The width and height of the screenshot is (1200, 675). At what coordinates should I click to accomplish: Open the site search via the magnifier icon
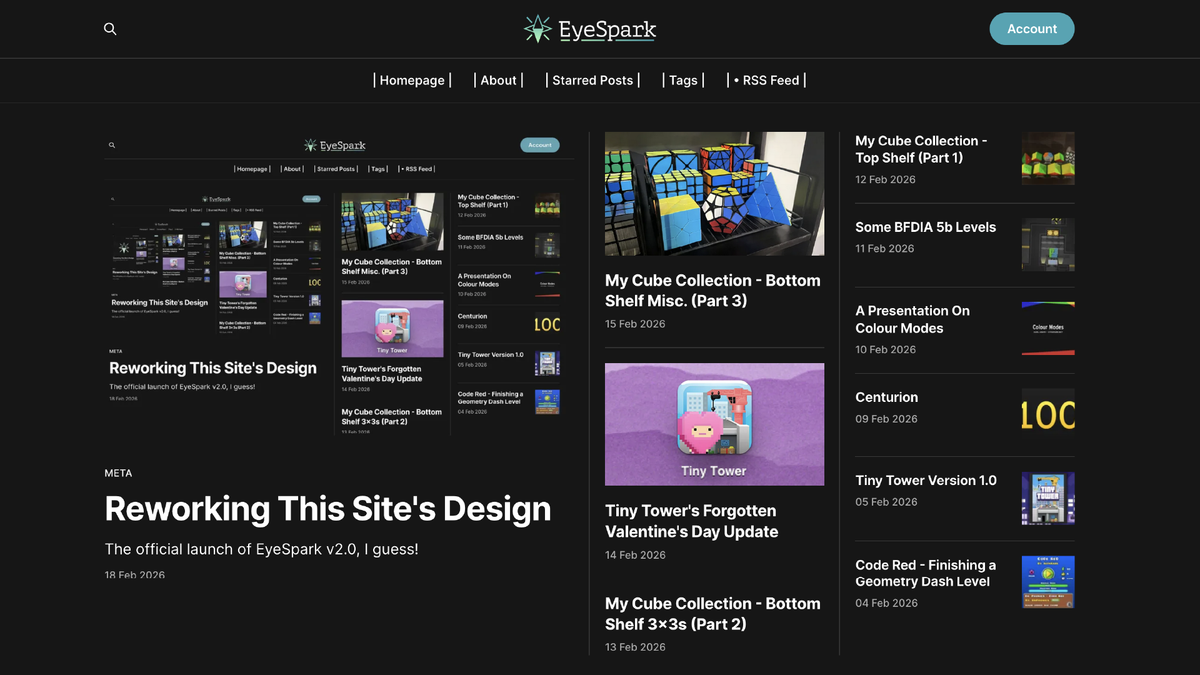(110, 29)
